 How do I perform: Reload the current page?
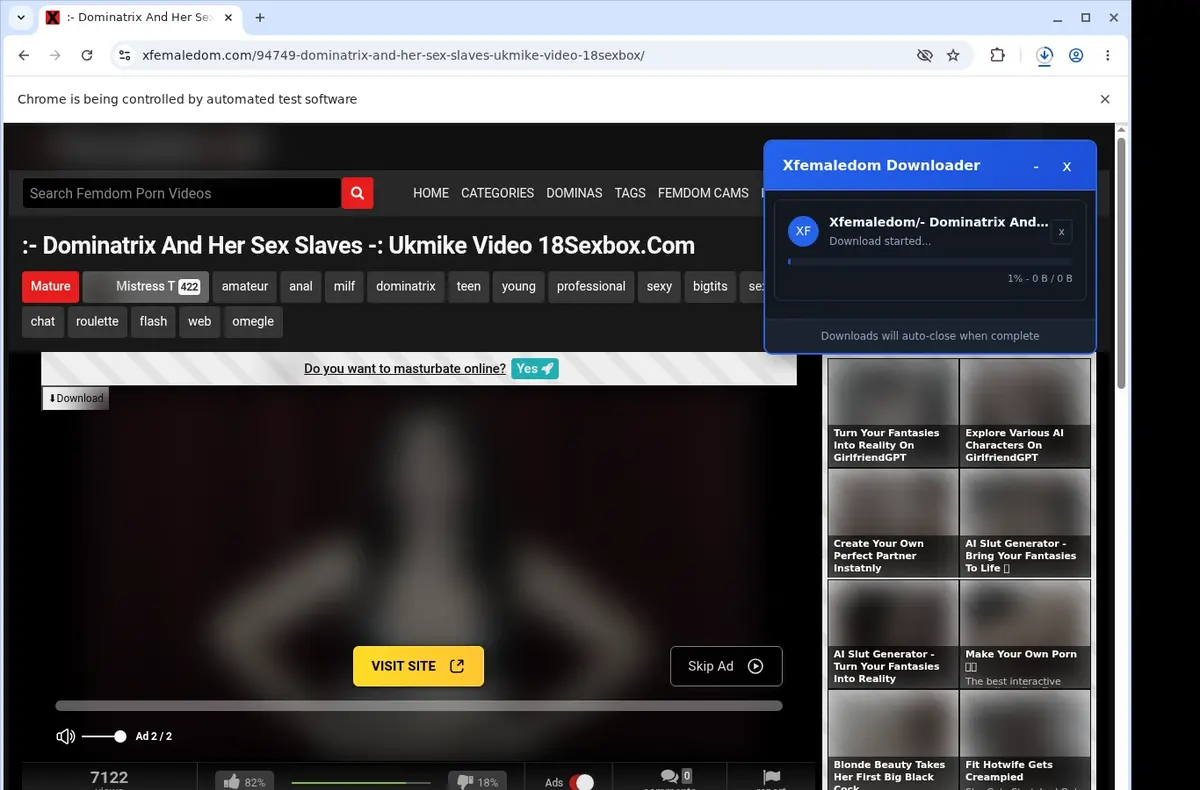pos(87,55)
